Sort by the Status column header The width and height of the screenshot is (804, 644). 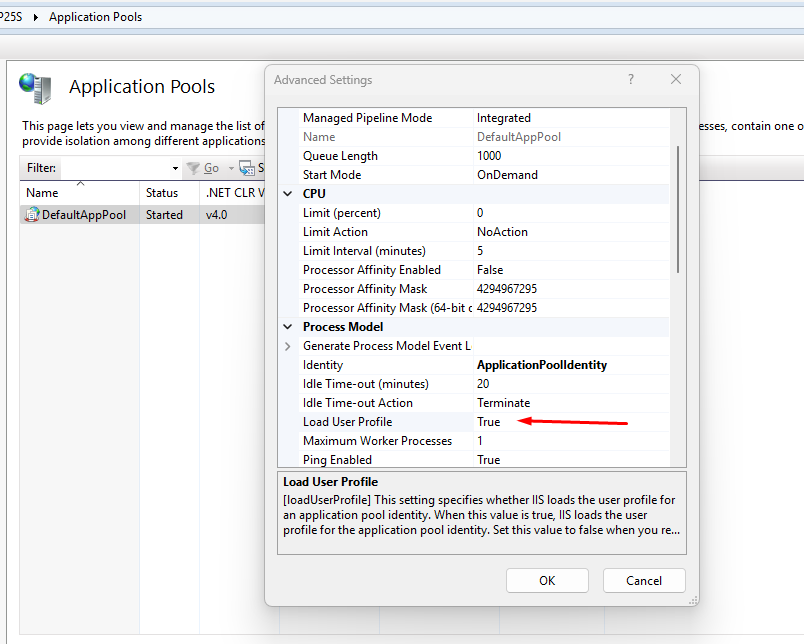pos(162,193)
